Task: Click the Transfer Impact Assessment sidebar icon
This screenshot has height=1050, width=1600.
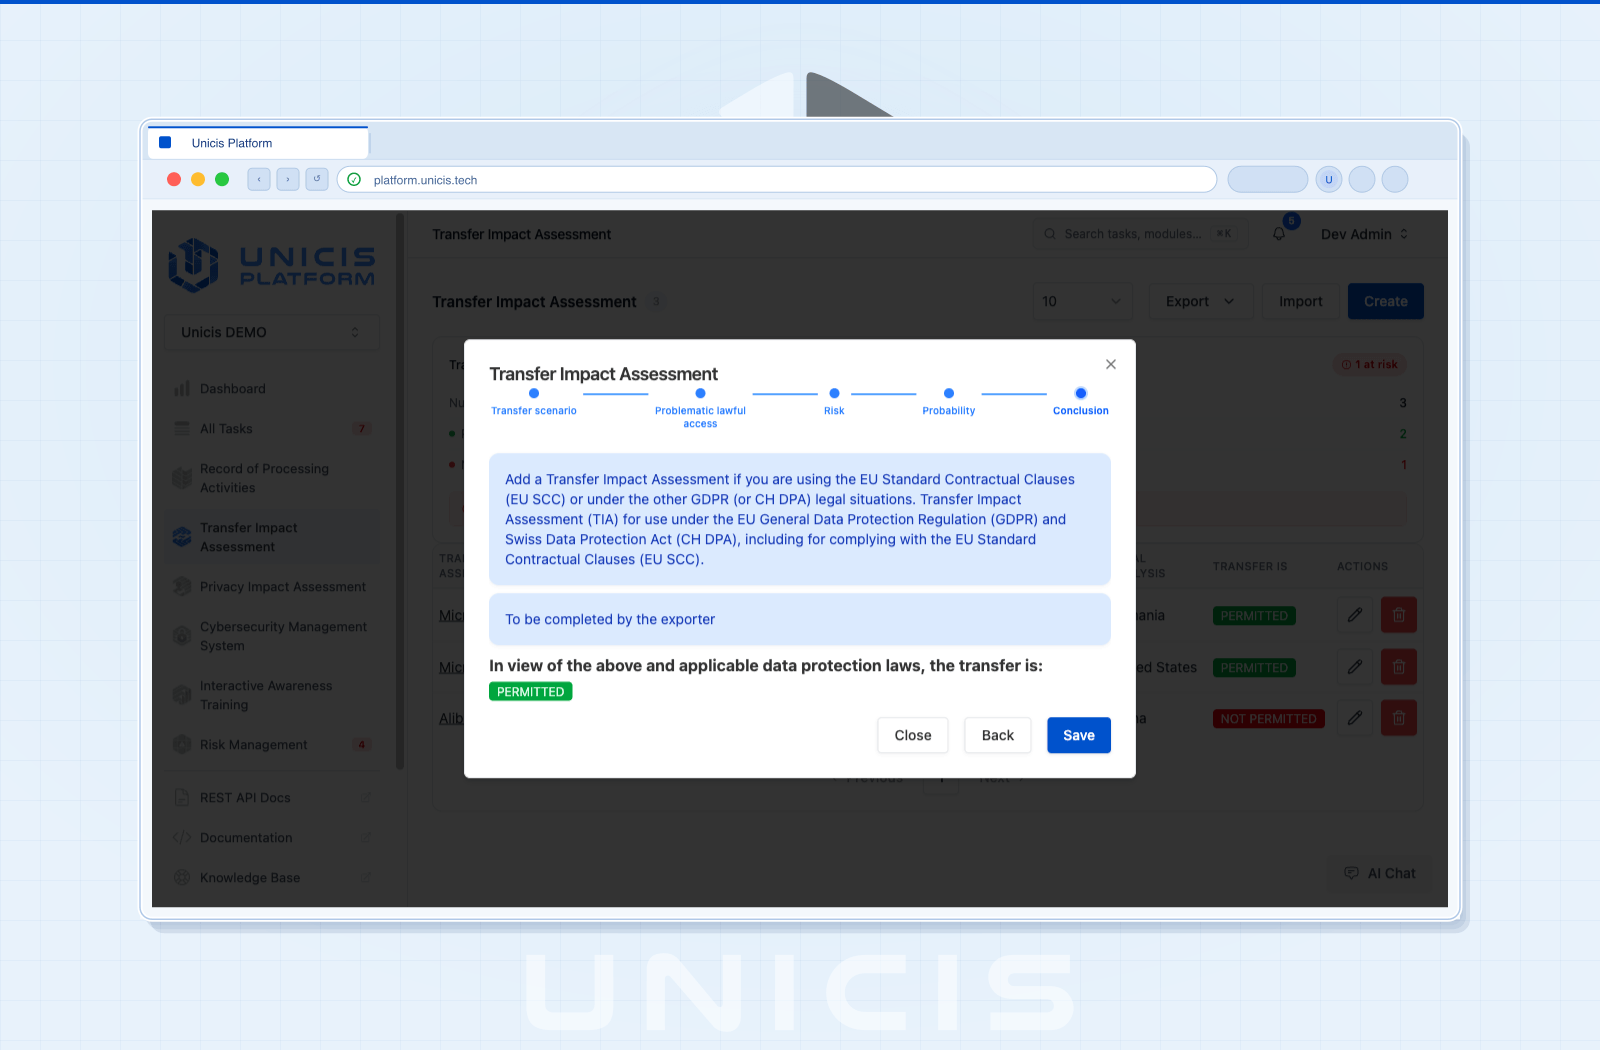Action: (x=182, y=537)
